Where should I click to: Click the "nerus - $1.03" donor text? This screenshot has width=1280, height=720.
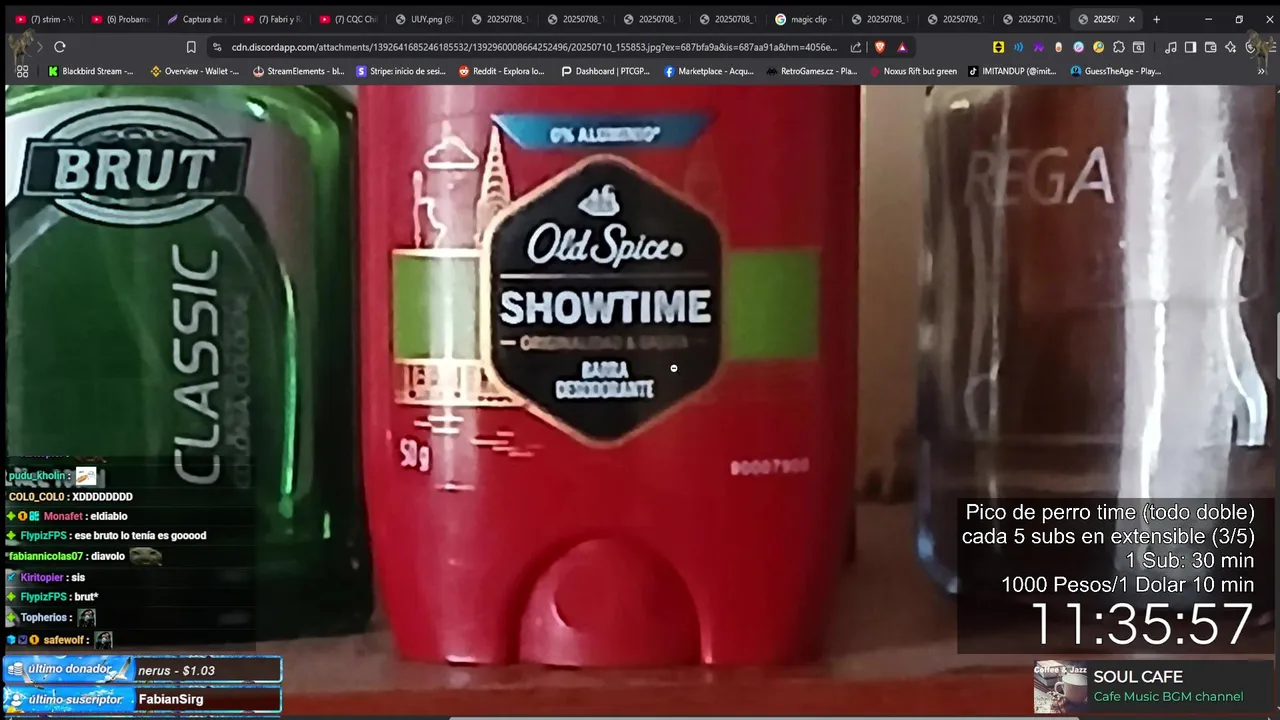[x=177, y=671]
